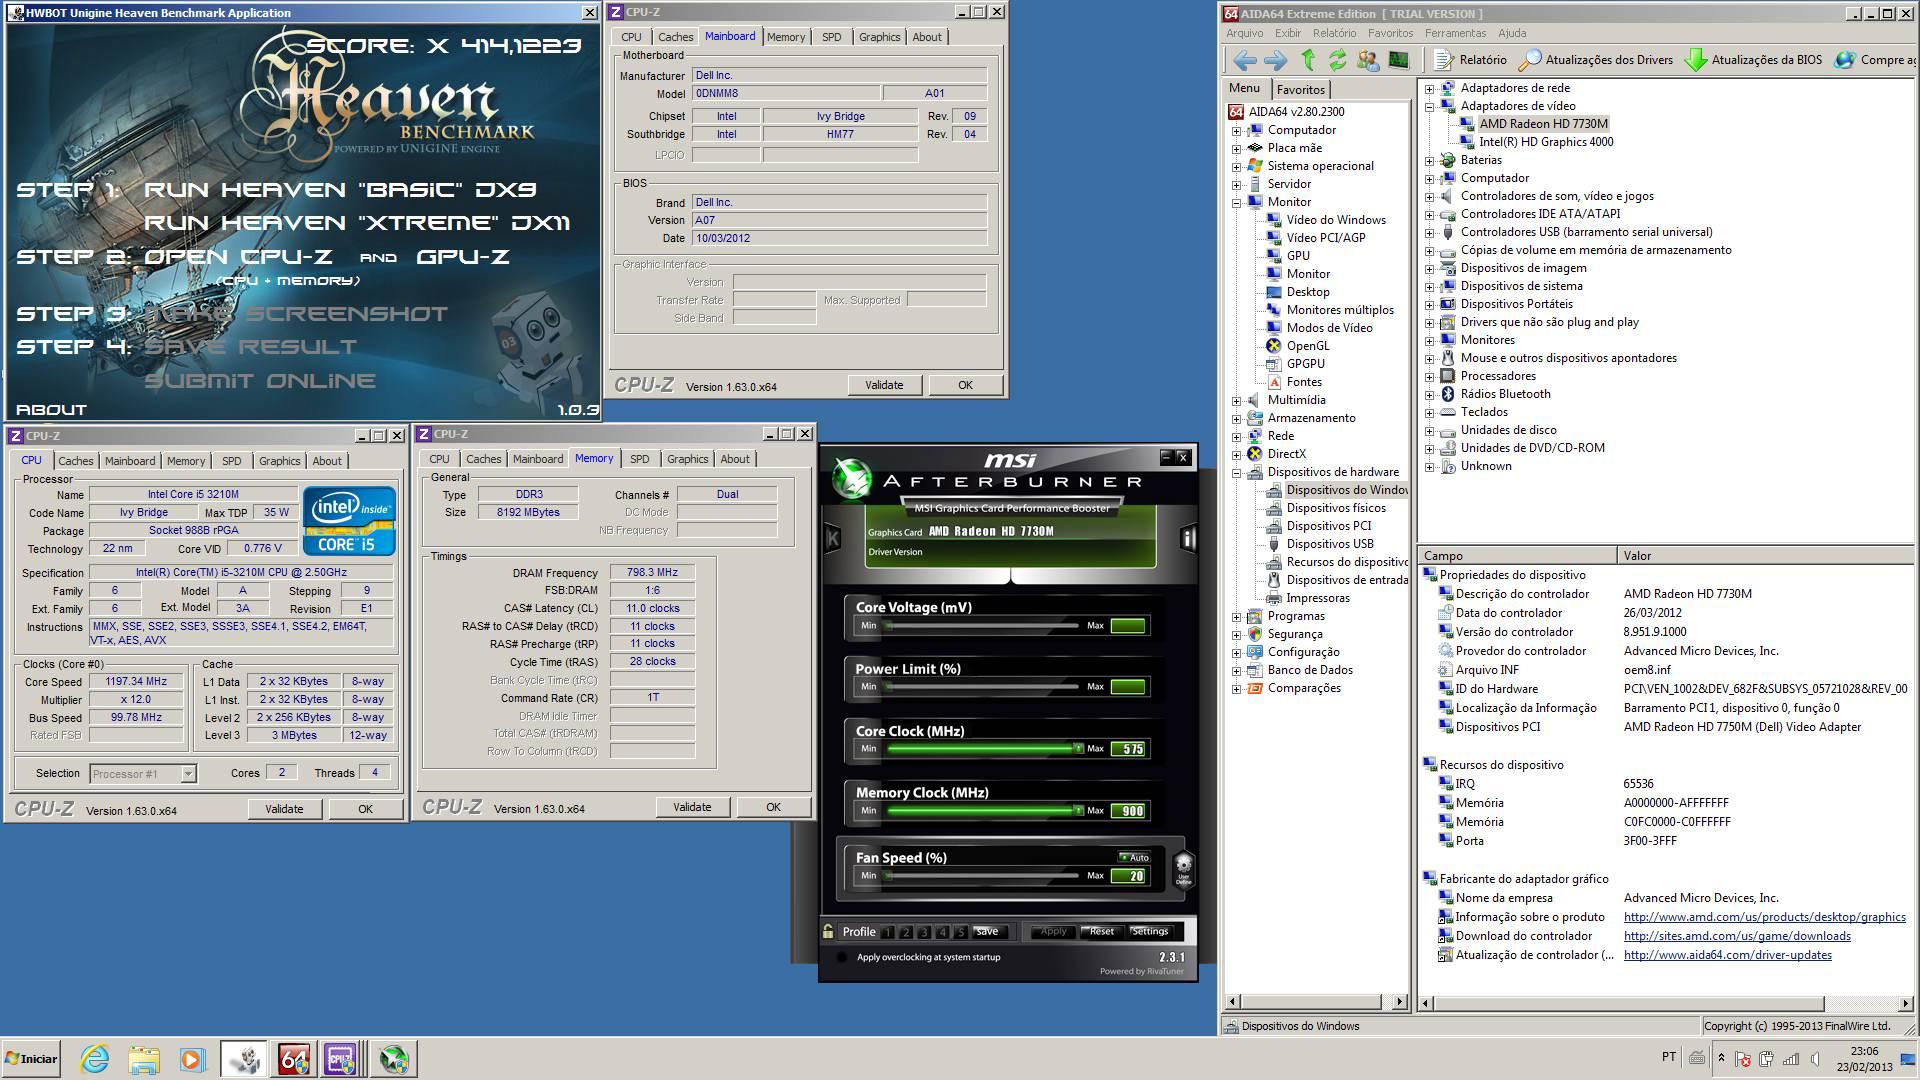The image size is (1920, 1080).
Task: Select Afterburner profile slot 5
Action: pyautogui.click(x=961, y=932)
